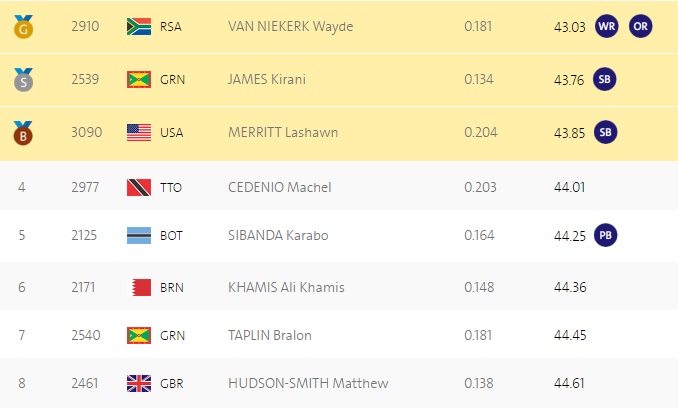This screenshot has width=678, height=408.
Task: Click the gold medal icon
Action: (x=23, y=27)
